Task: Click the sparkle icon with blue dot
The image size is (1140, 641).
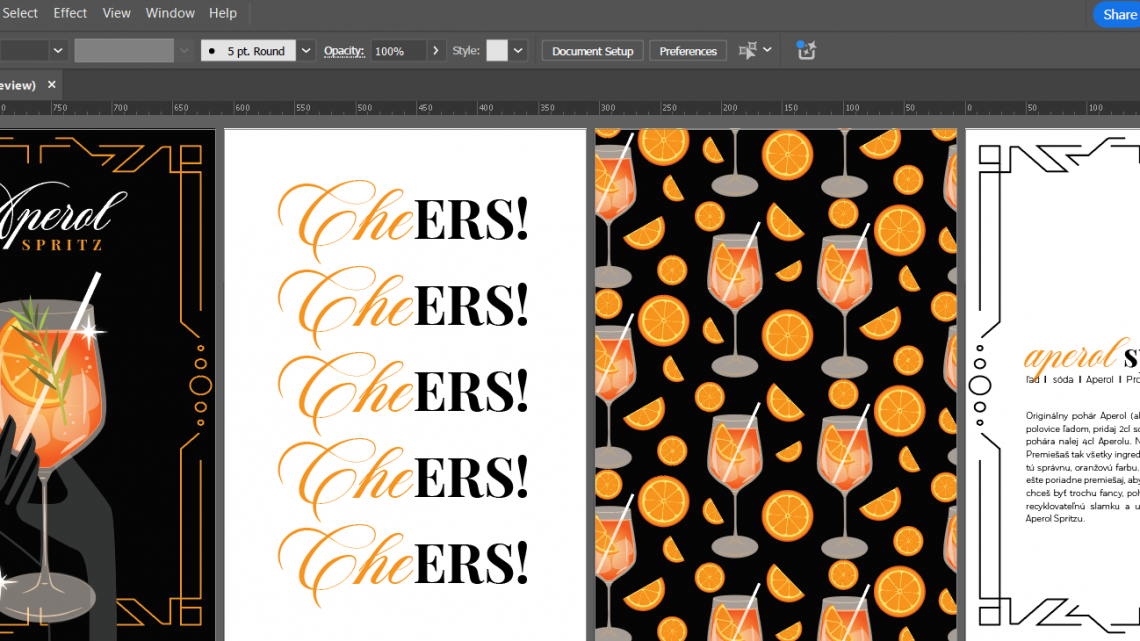Action: tap(806, 50)
